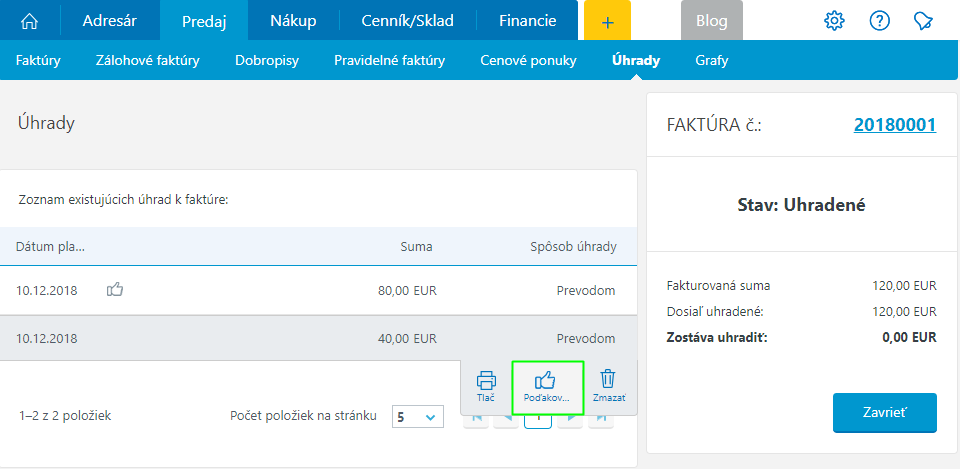Viewport: 960px width, 469px height.
Task: Open help via the question mark icon
Action: pos(879,21)
